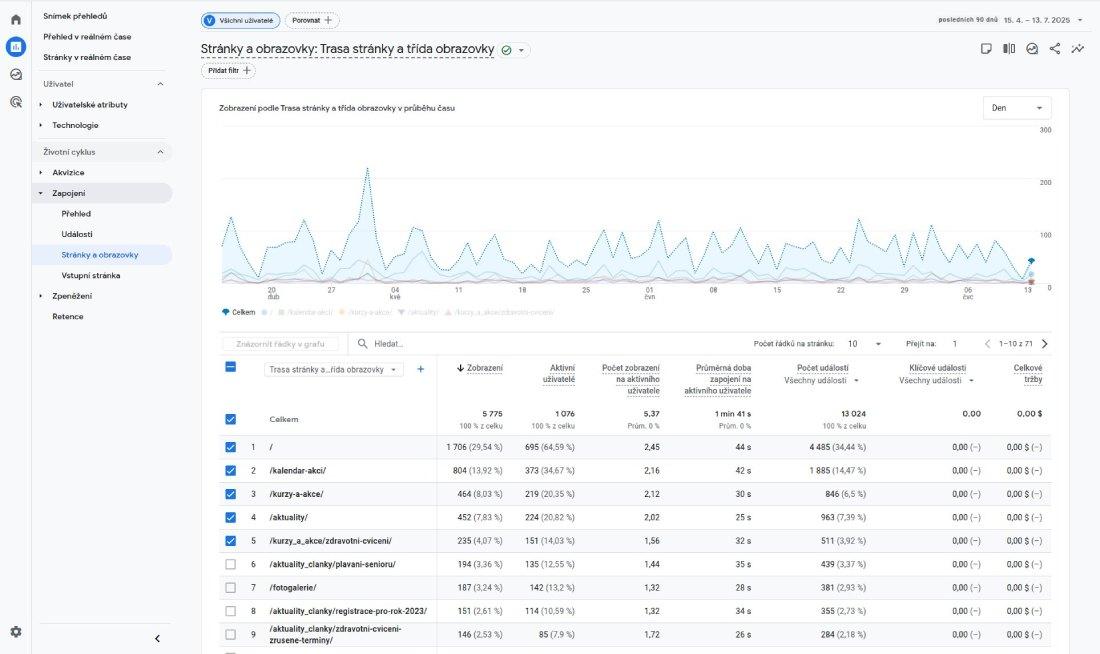
Task: Click the Přidat filtr button
Action: (x=229, y=69)
